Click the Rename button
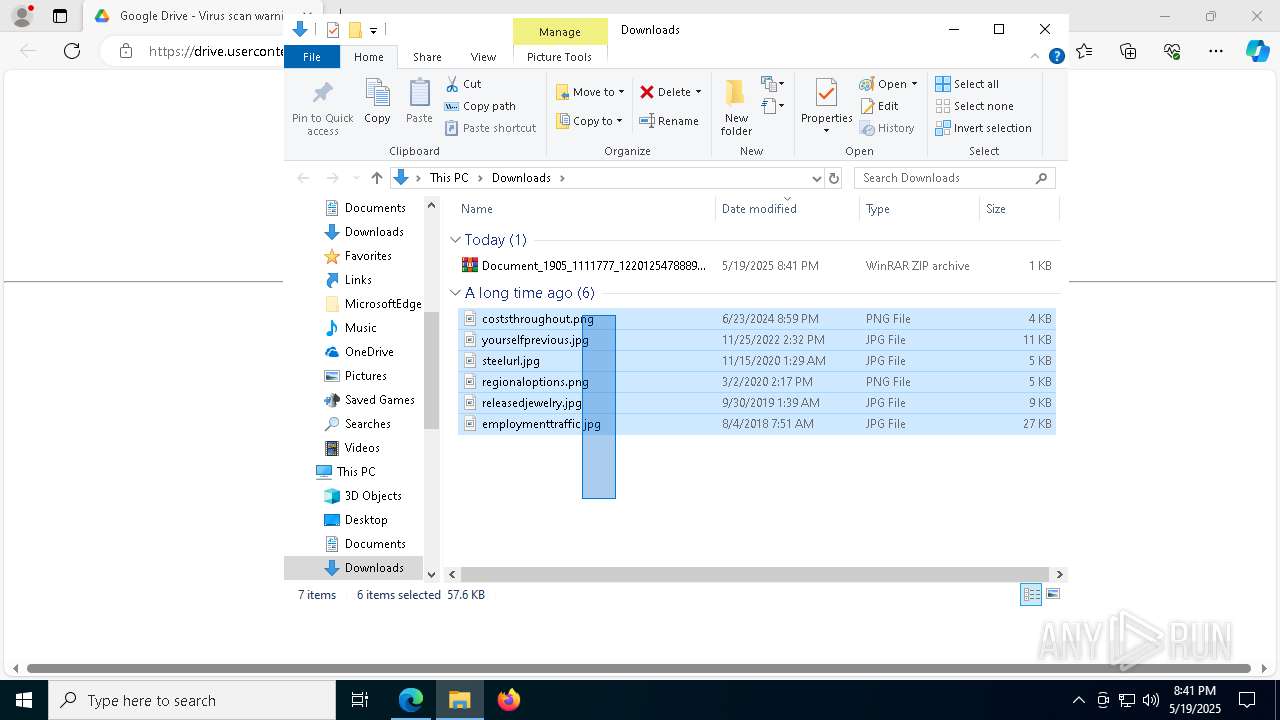Screen dimensions: 1280x720 click(669, 121)
